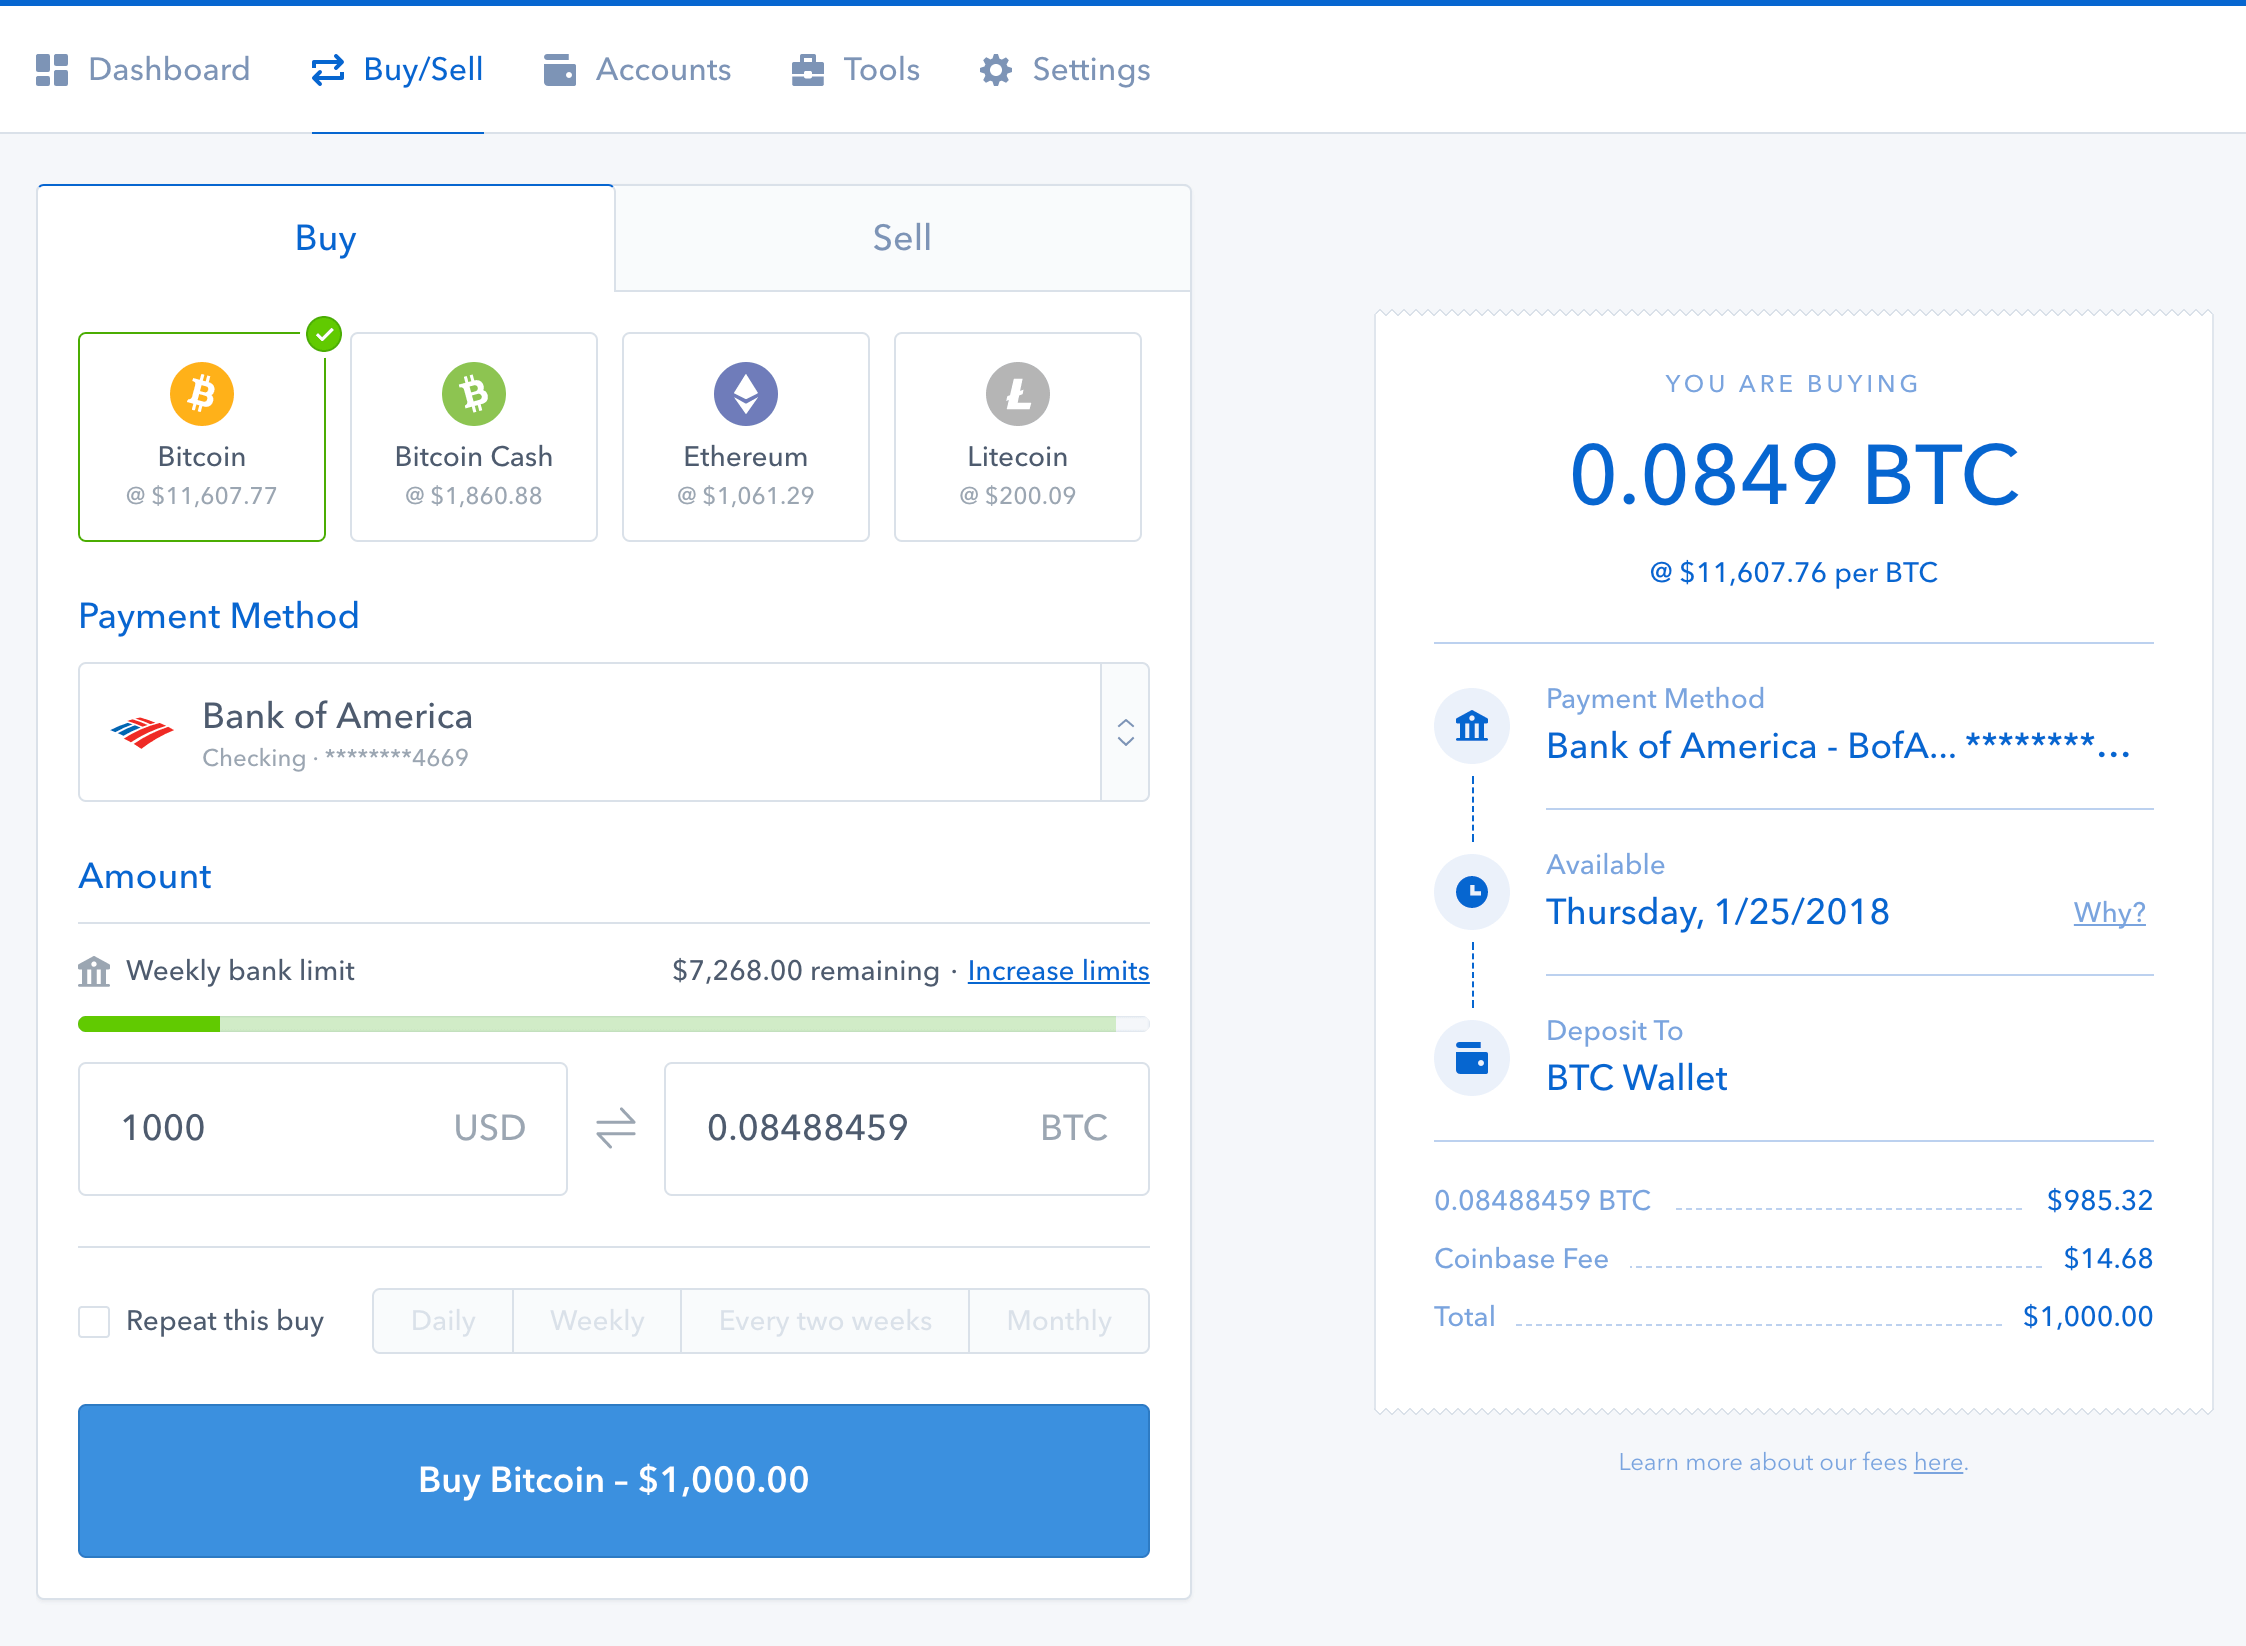
Task: Open the Settings menu item
Action: (x=1065, y=70)
